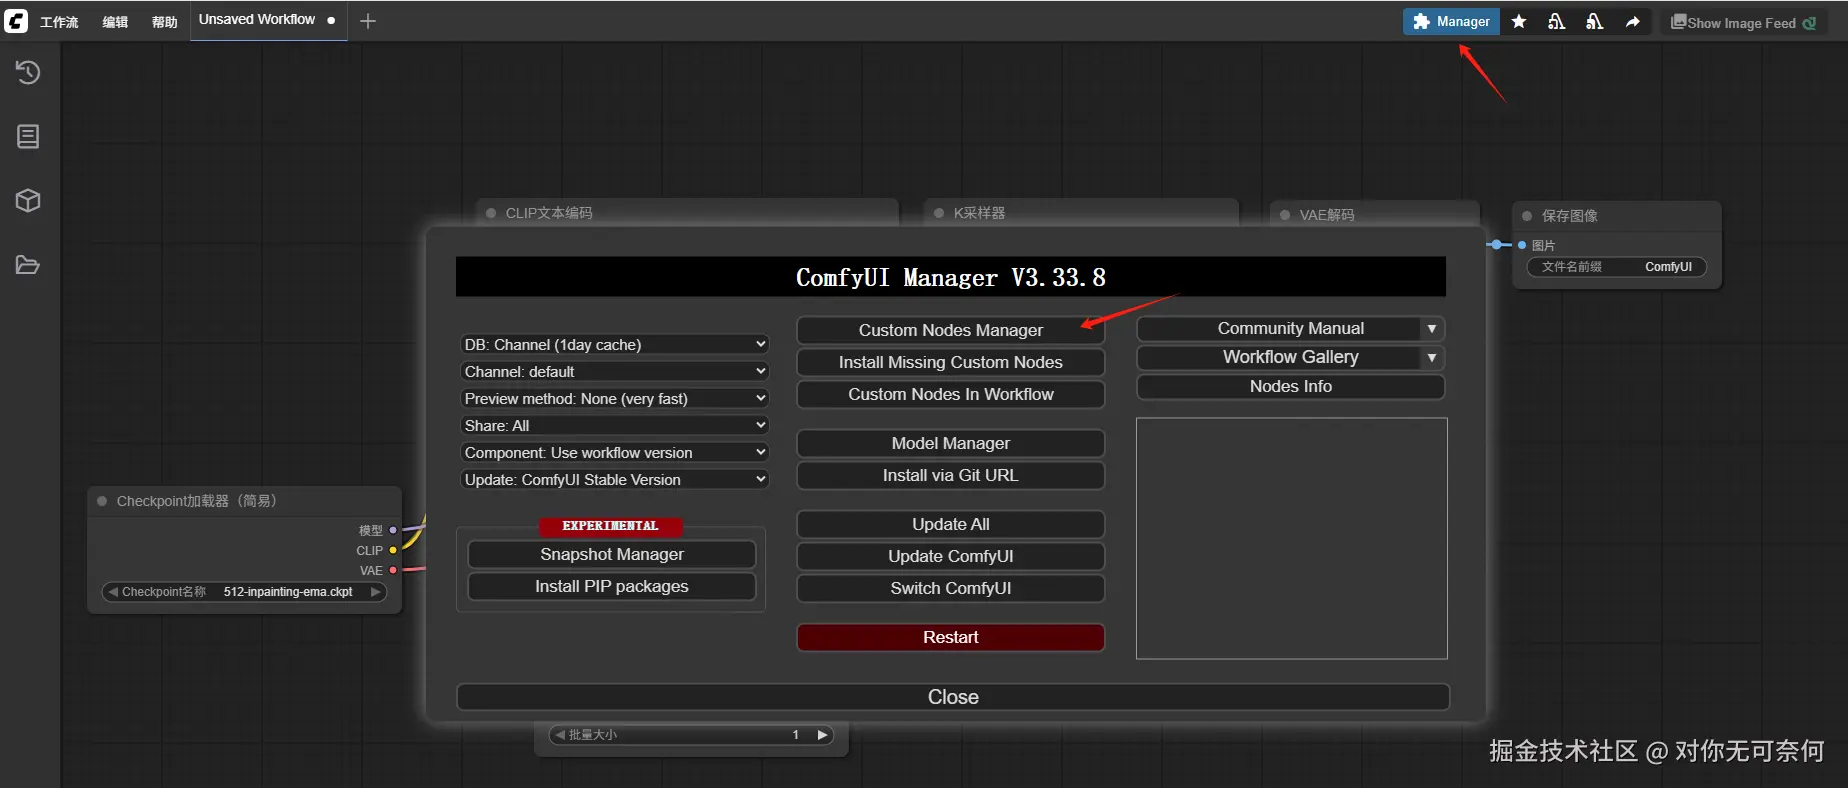Click the first model-unload icon beside the star

point(1557,21)
